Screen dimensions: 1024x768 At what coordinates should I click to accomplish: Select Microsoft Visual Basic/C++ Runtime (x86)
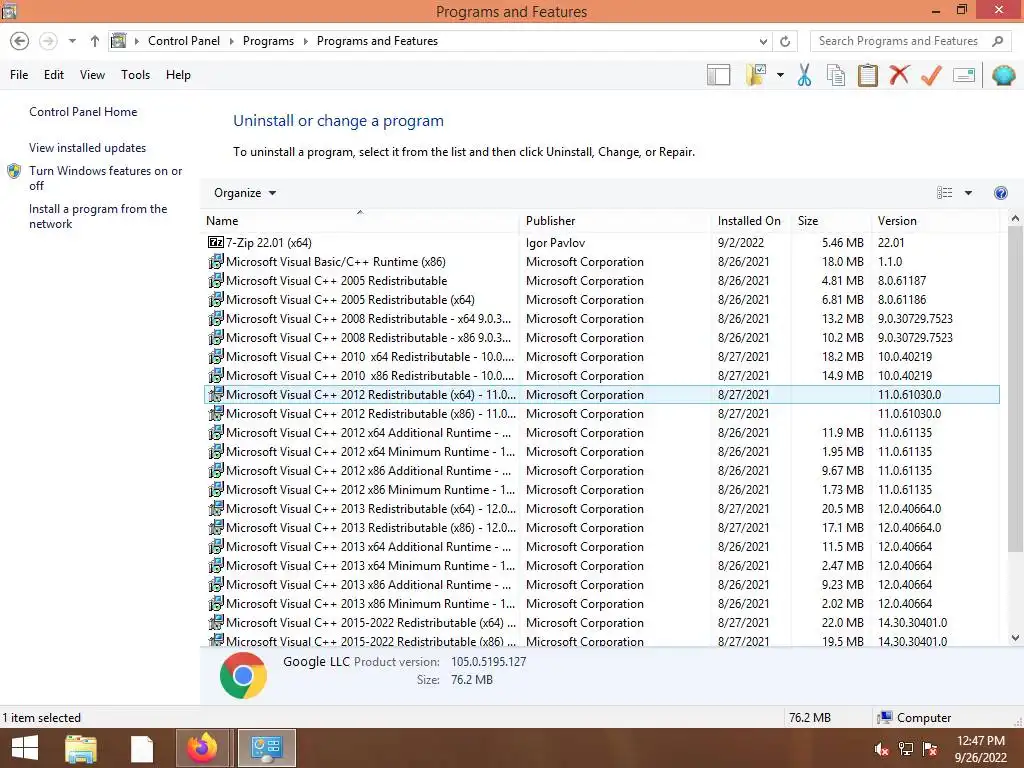[601, 262]
